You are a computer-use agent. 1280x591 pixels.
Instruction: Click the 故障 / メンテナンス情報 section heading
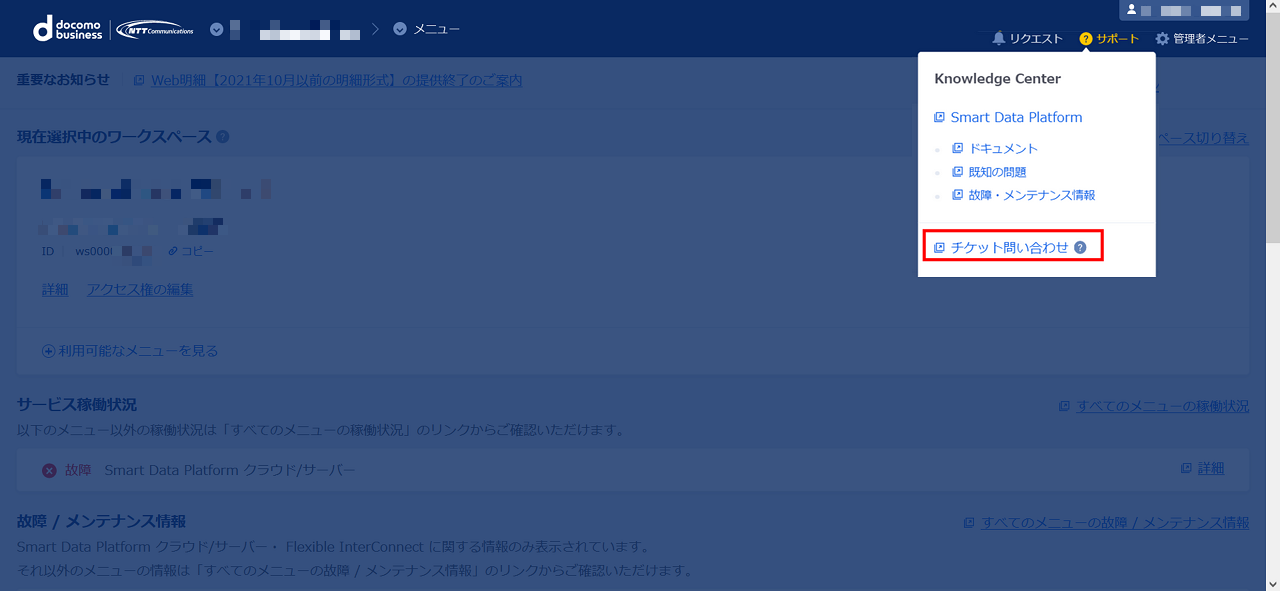(101, 521)
